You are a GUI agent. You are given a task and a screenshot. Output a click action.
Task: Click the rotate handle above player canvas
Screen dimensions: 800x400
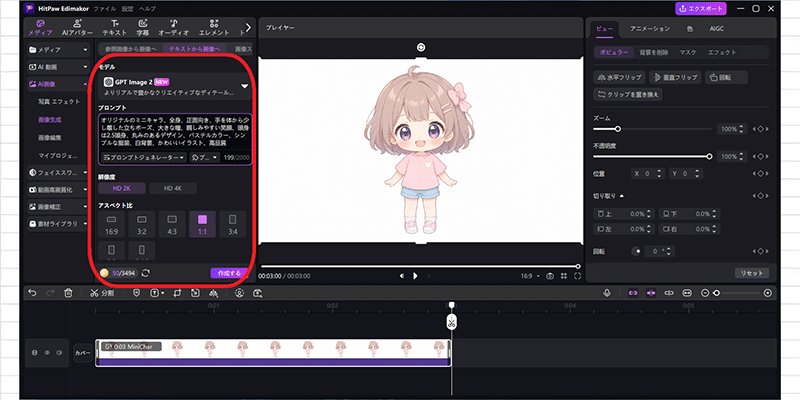(421, 47)
